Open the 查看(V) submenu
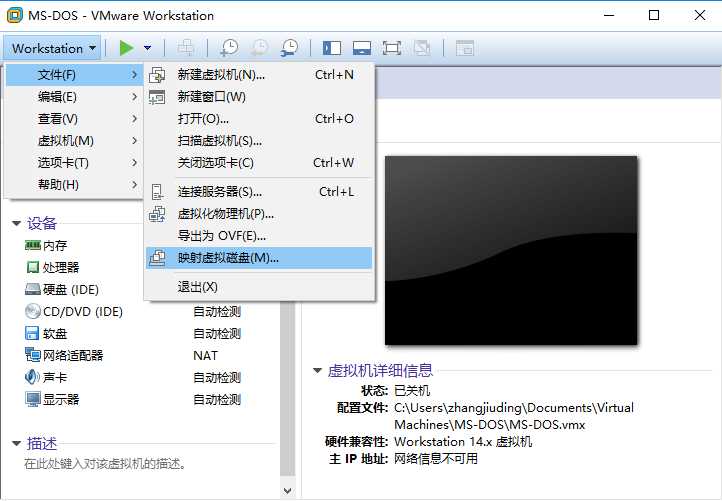This screenshot has height=501, width=722. pyautogui.click(x=74, y=119)
